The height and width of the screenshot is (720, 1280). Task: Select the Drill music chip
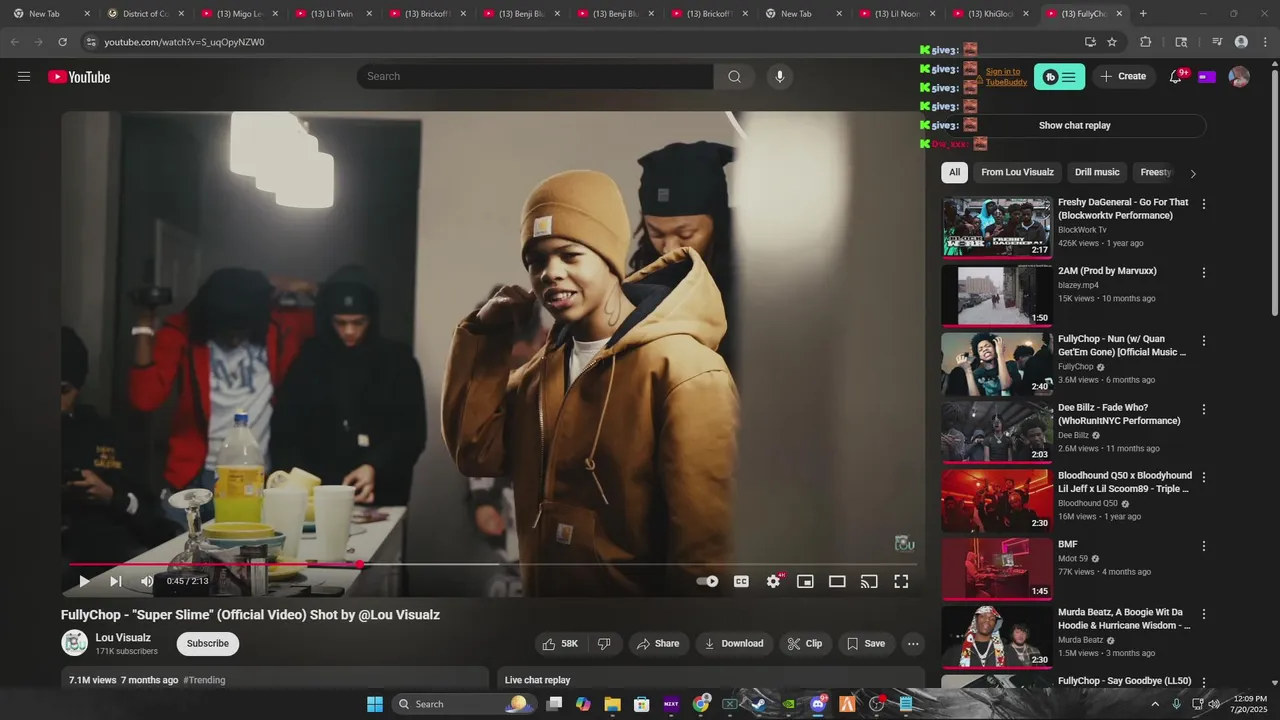[1097, 172]
